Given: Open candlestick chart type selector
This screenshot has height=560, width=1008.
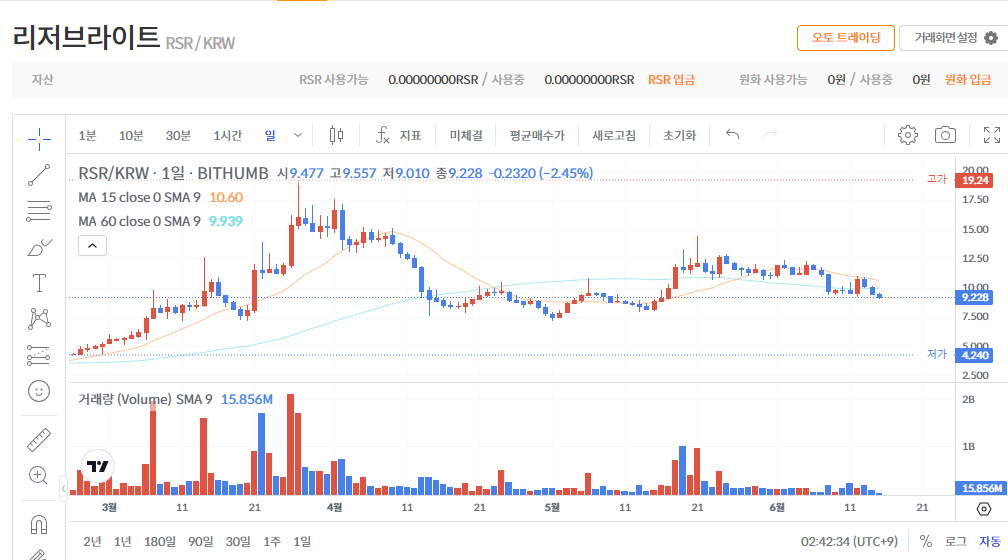Looking at the screenshot, I should (336, 135).
